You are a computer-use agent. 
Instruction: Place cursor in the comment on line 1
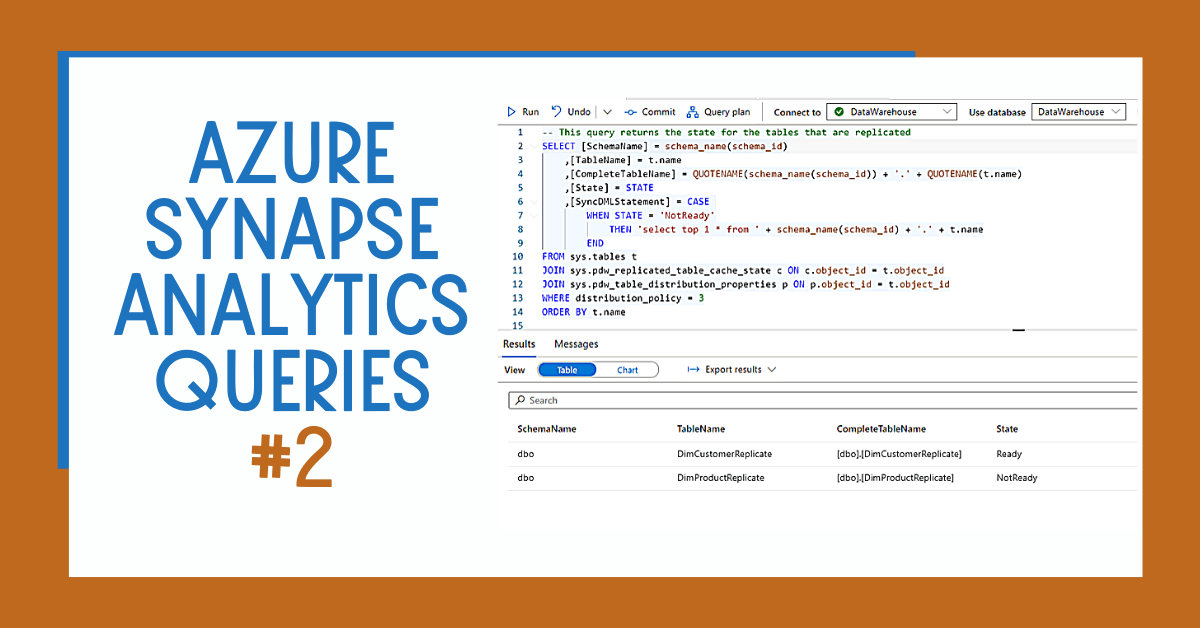[x=726, y=132]
